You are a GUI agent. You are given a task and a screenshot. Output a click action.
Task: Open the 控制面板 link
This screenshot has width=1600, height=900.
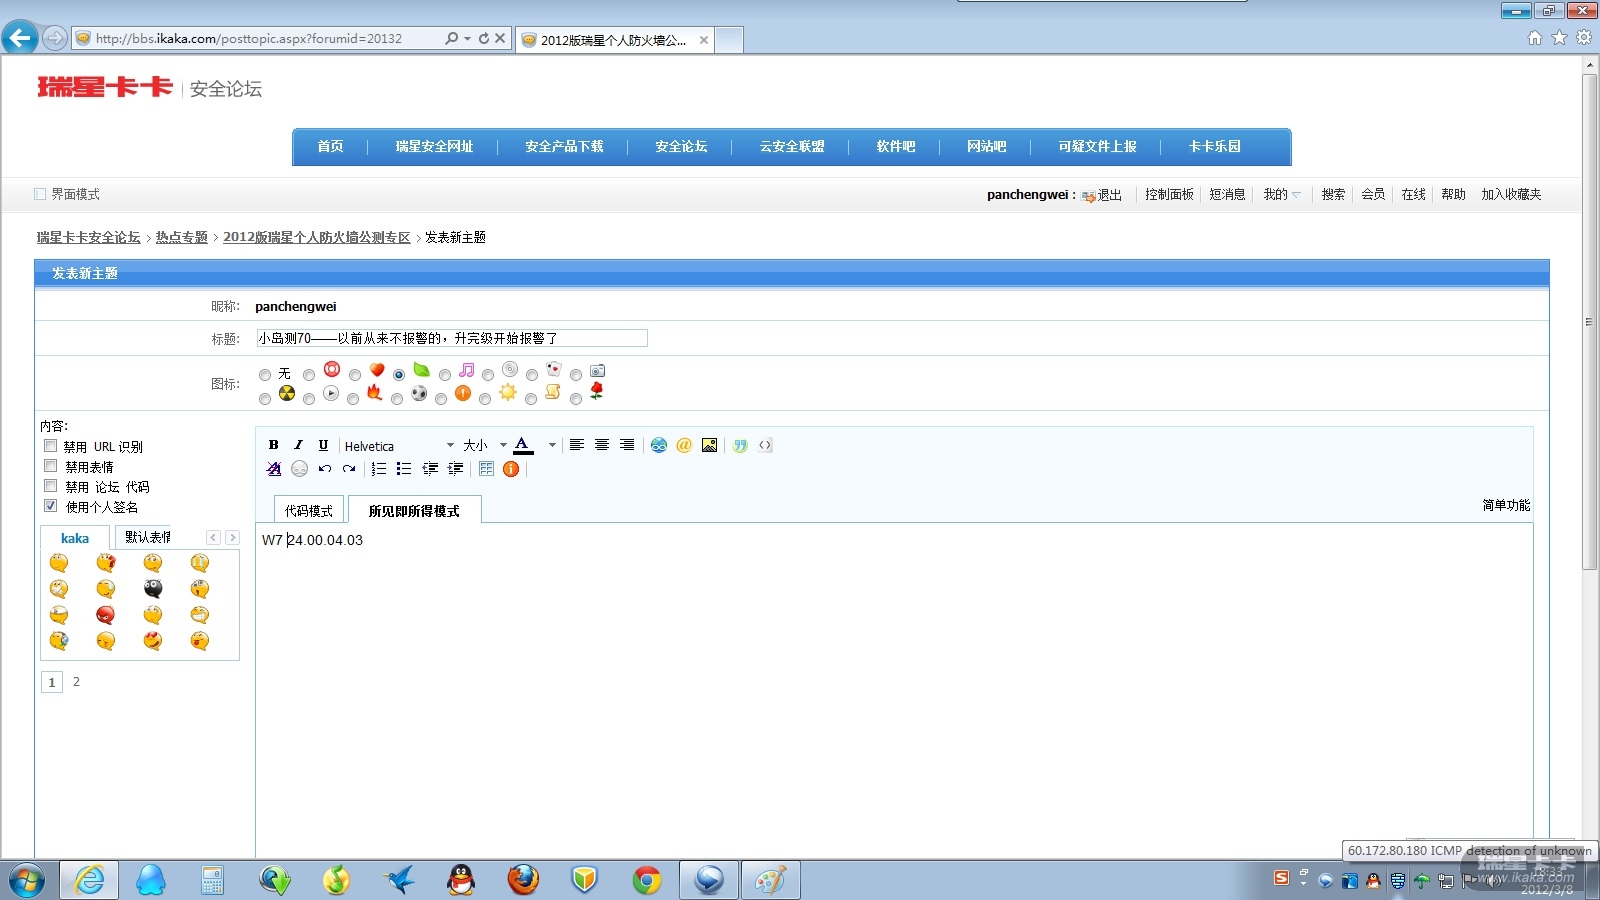1170,194
